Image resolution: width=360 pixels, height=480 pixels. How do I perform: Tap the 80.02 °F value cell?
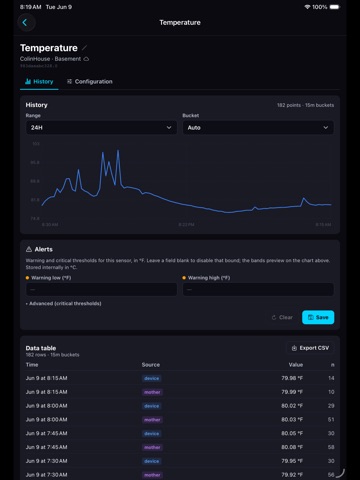pyautogui.click(x=292, y=406)
